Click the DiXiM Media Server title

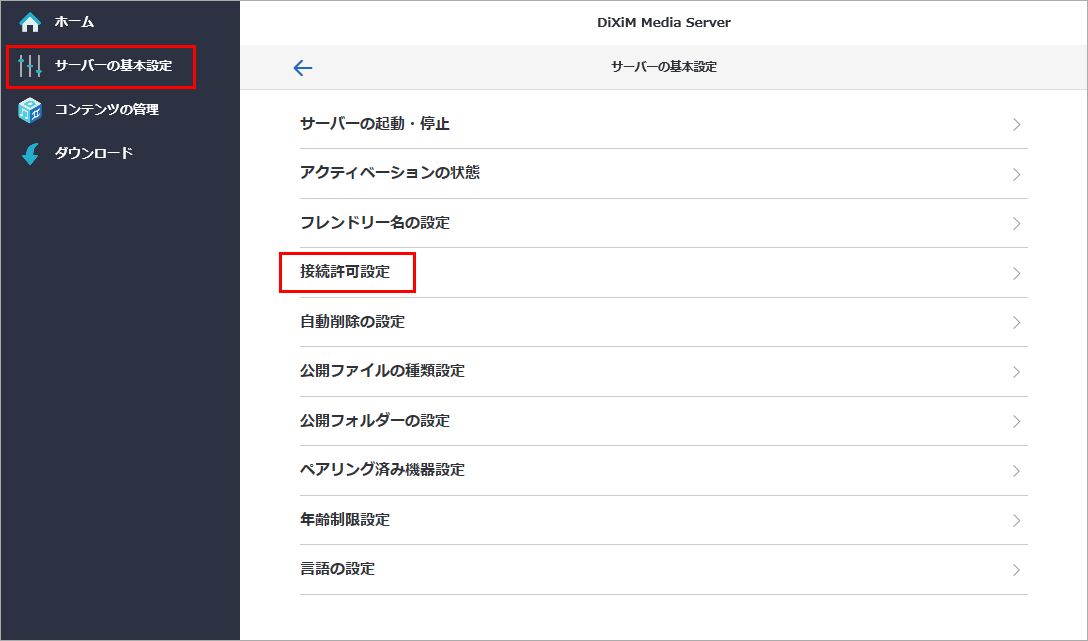[x=664, y=22]
